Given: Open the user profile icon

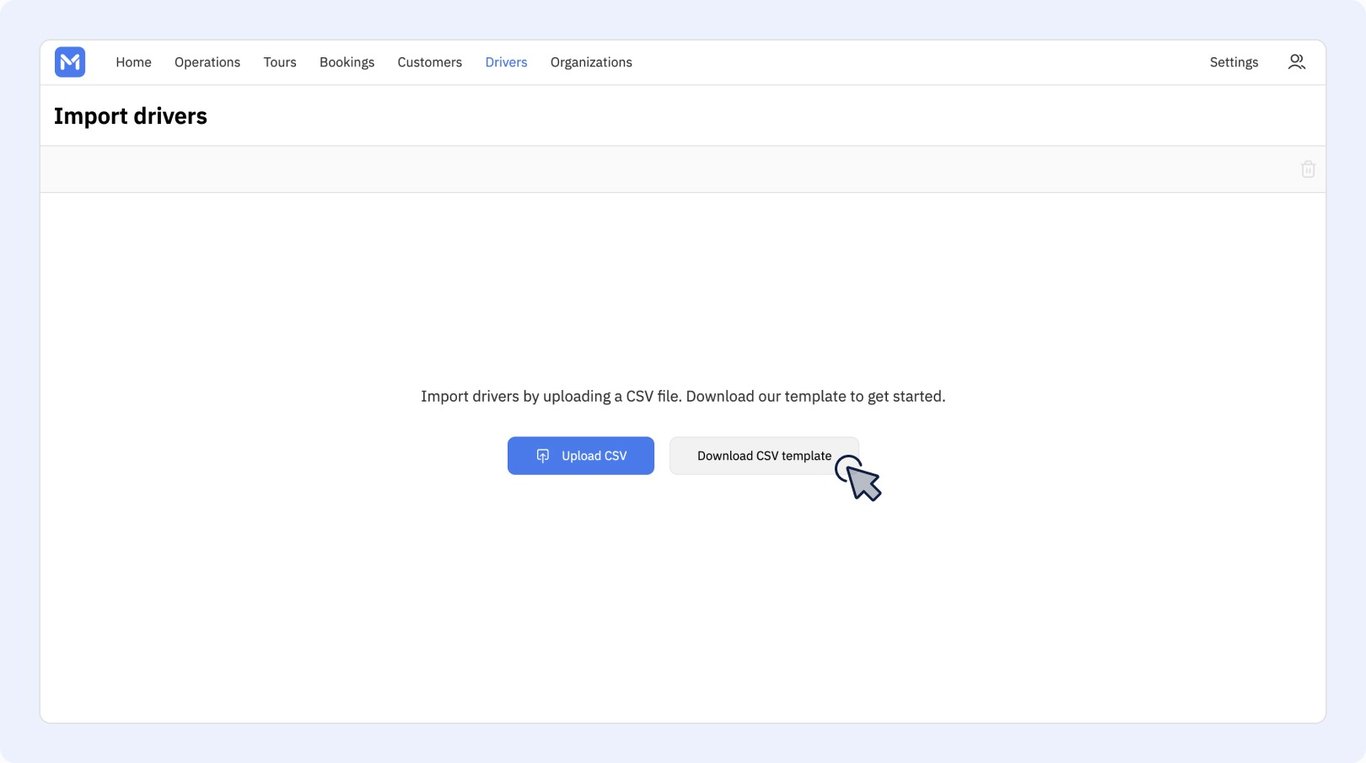Looking at the screenshot, I should 1296,62.
